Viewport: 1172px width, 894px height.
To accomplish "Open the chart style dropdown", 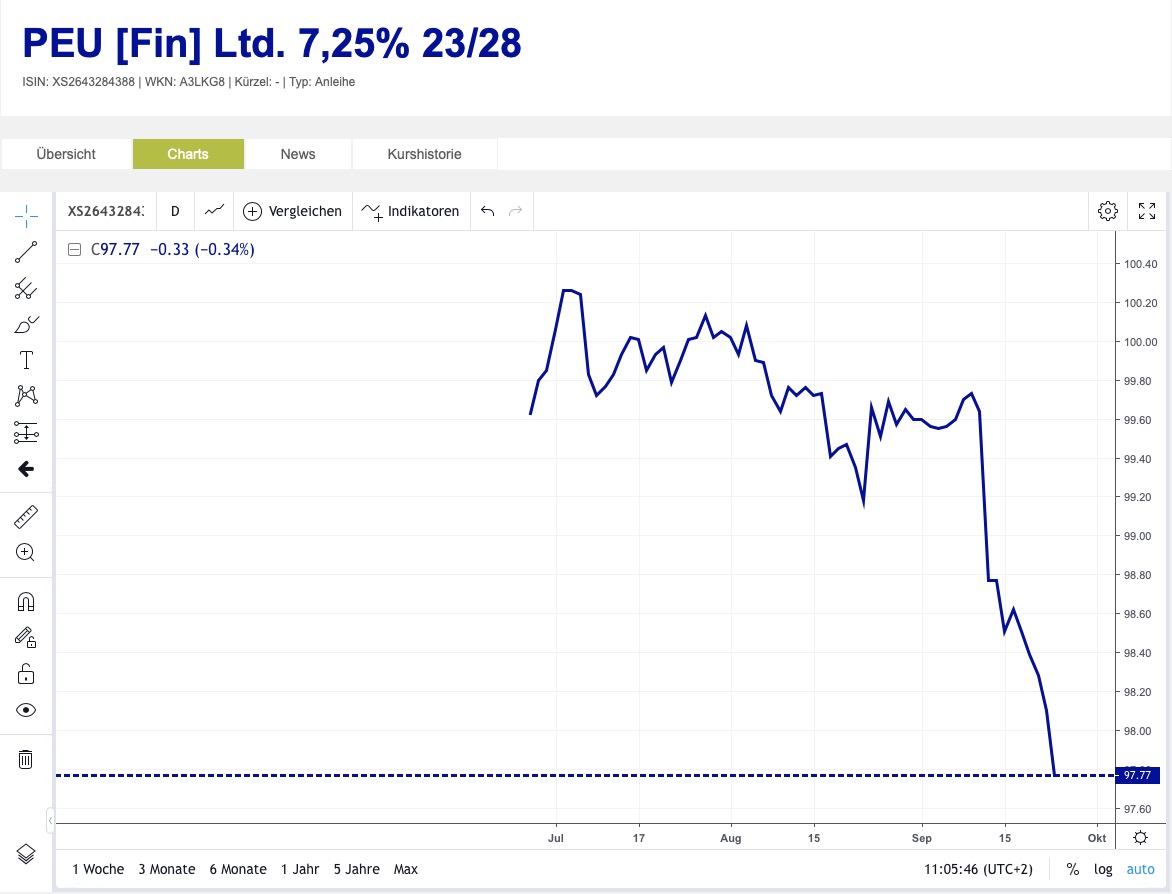I will point(214,211).
